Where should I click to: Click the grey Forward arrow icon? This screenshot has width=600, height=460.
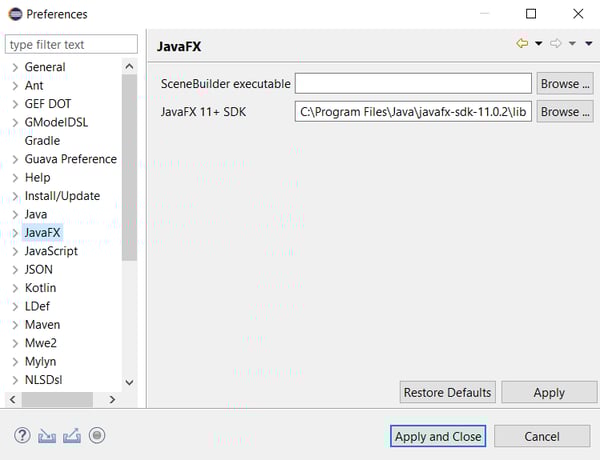pyautogui.click(x=556, y=44)
